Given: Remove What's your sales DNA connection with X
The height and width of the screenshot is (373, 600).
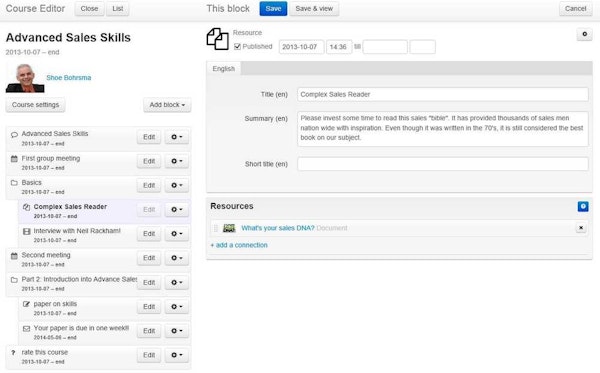Looking at the screenshot, I should click(x=581, y=228).
